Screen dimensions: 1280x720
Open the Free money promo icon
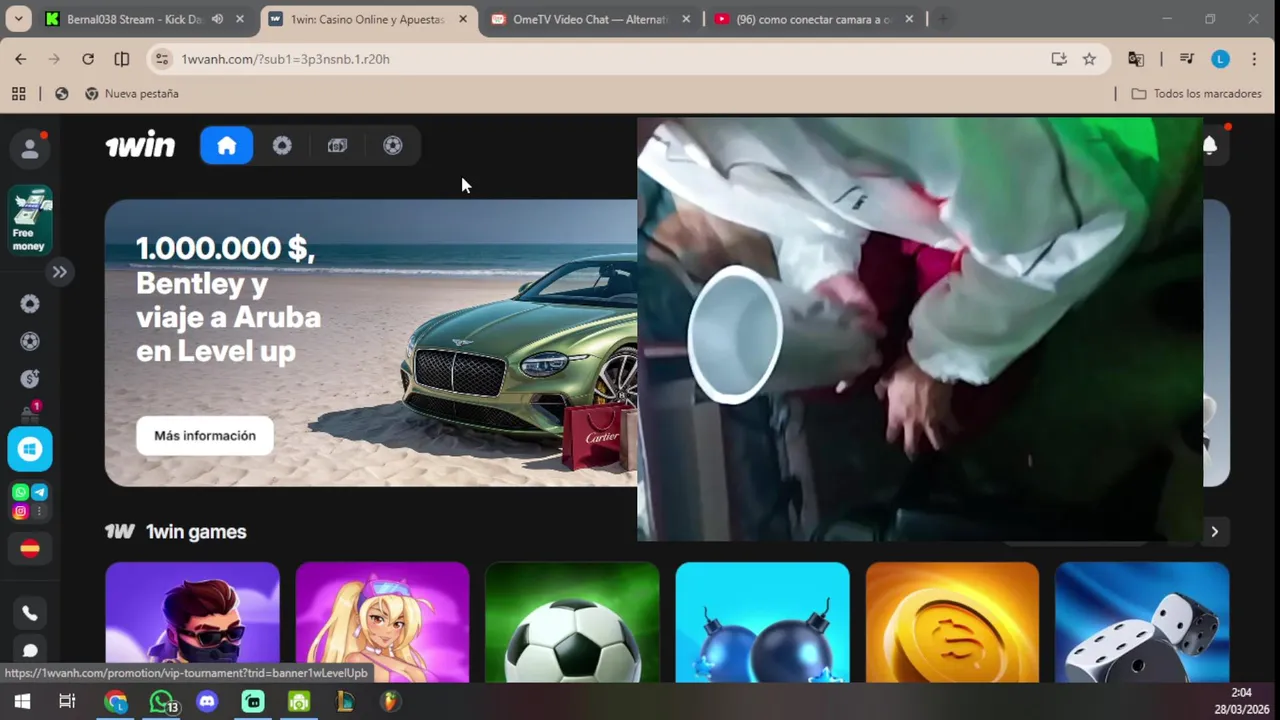click(x=30, y=220)
